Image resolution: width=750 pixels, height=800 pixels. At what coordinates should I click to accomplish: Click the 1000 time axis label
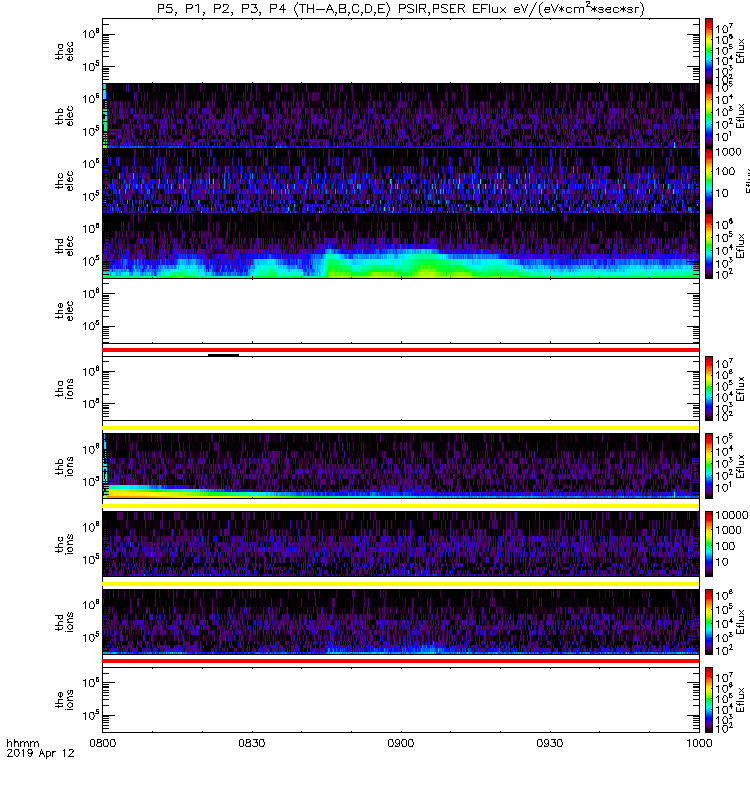[699, 743]
